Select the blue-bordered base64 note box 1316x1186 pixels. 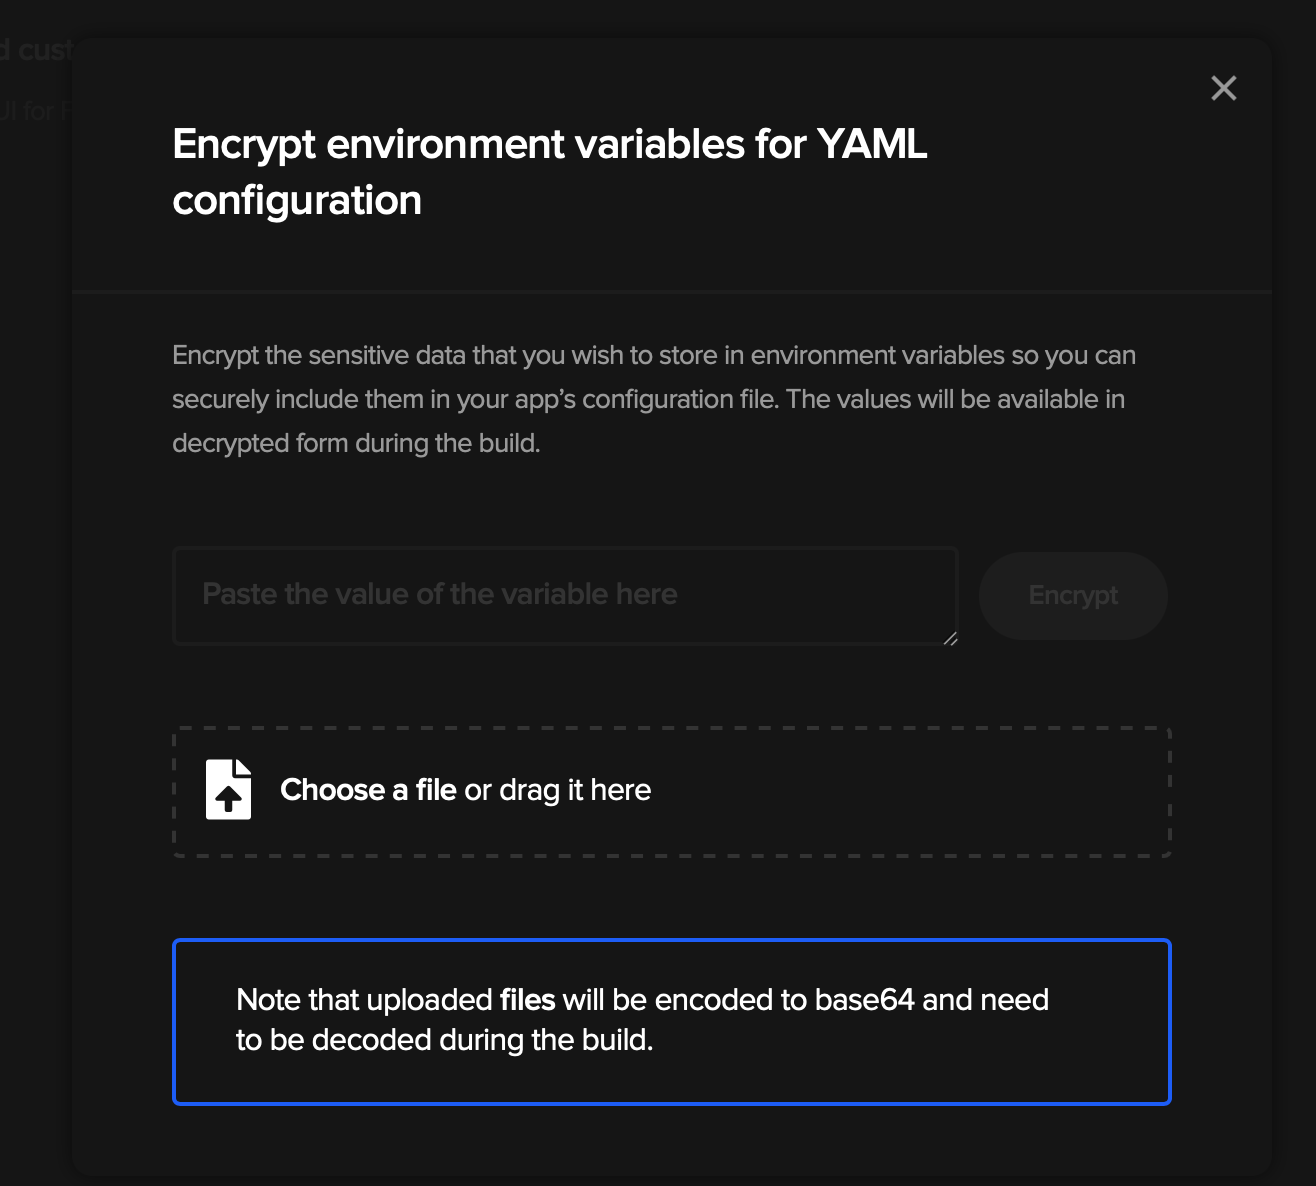672,1022
